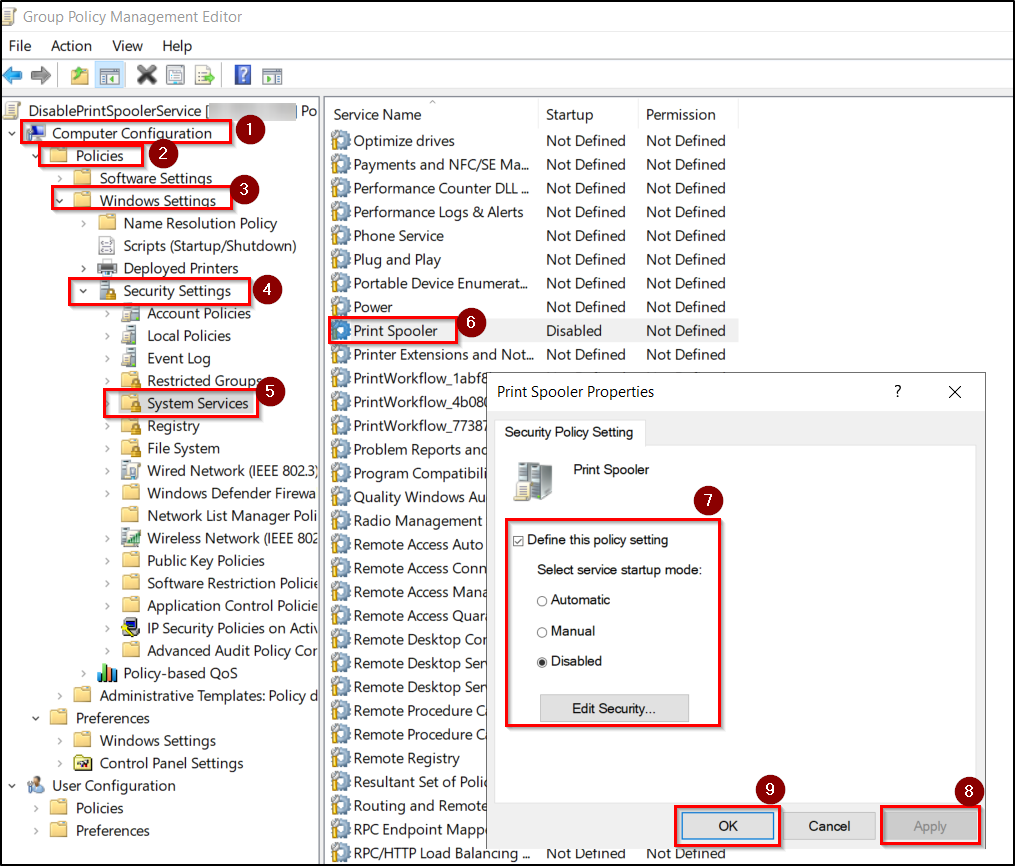This screenshot has height=866, width=1015.
Task: Select Restricted Groups in tree
Action: tap(205, 381)
